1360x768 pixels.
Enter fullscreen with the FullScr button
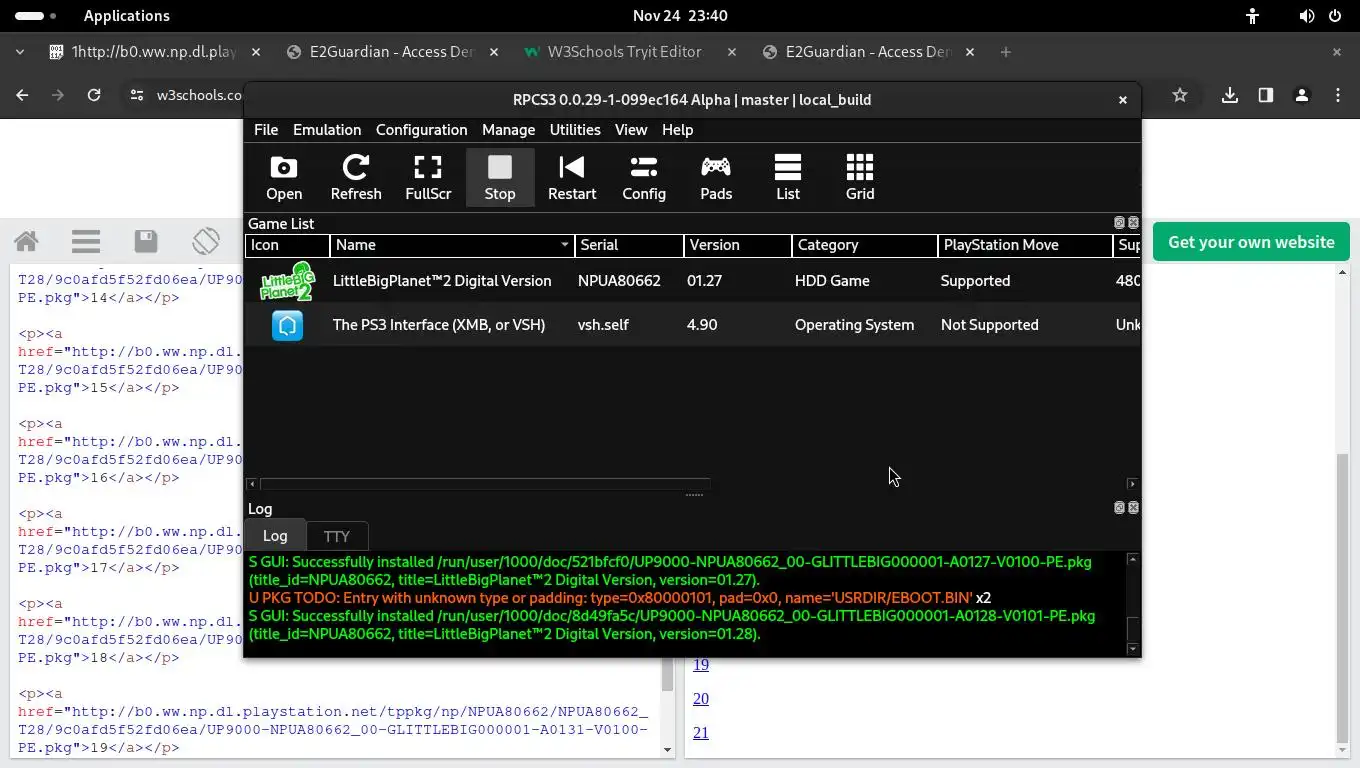[428, 178]
